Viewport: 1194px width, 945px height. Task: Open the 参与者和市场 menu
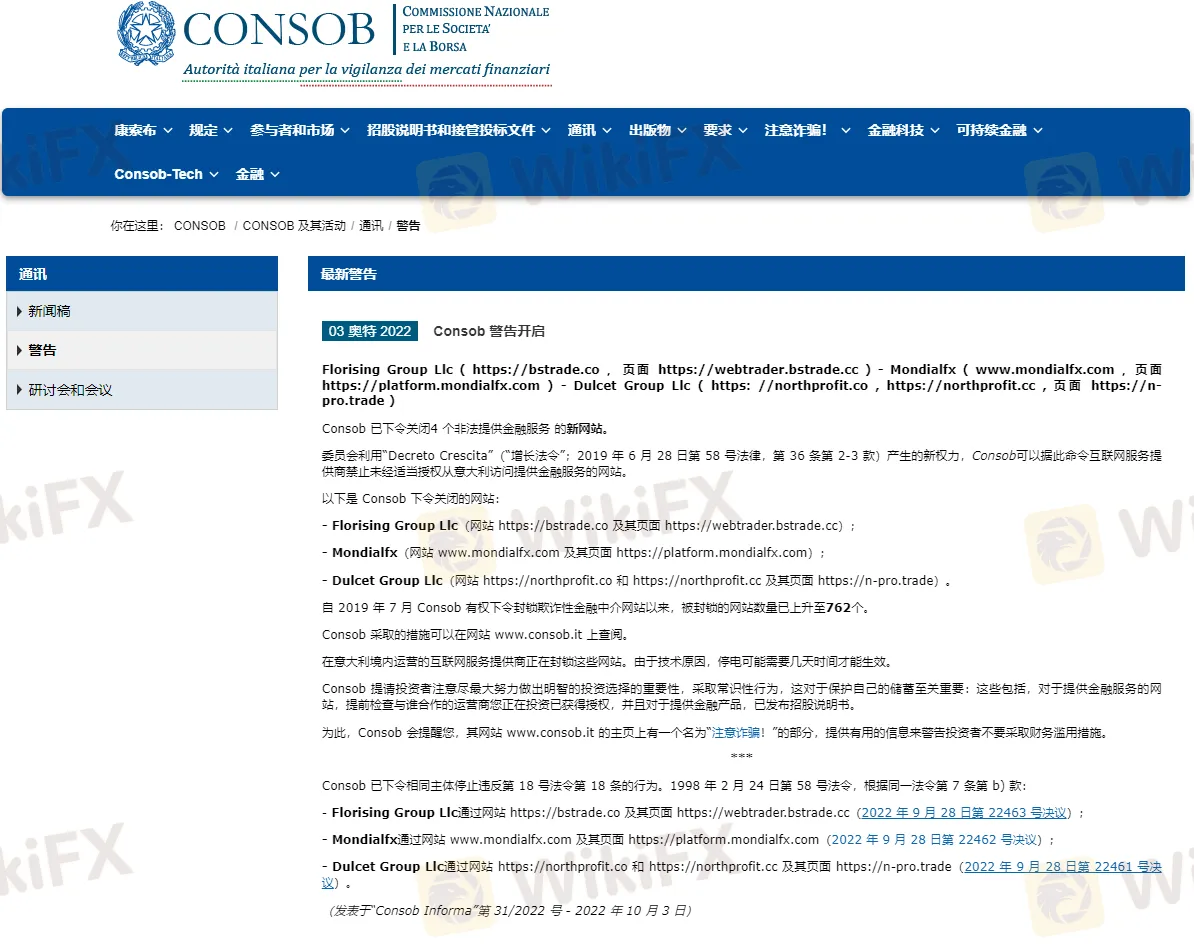pyautogui.click(x=292, y=130)
